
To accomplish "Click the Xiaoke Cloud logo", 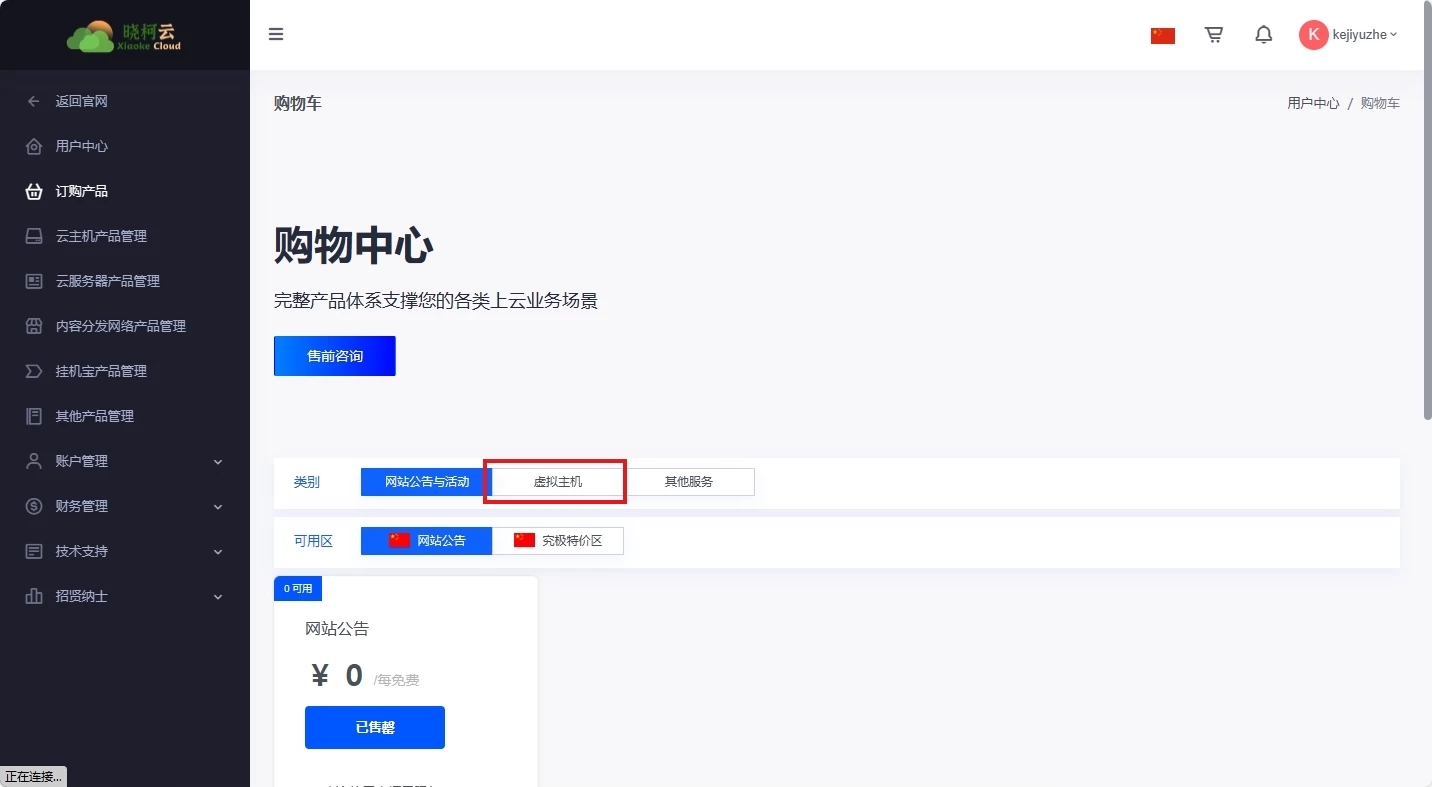I will (x=124, y=35).
